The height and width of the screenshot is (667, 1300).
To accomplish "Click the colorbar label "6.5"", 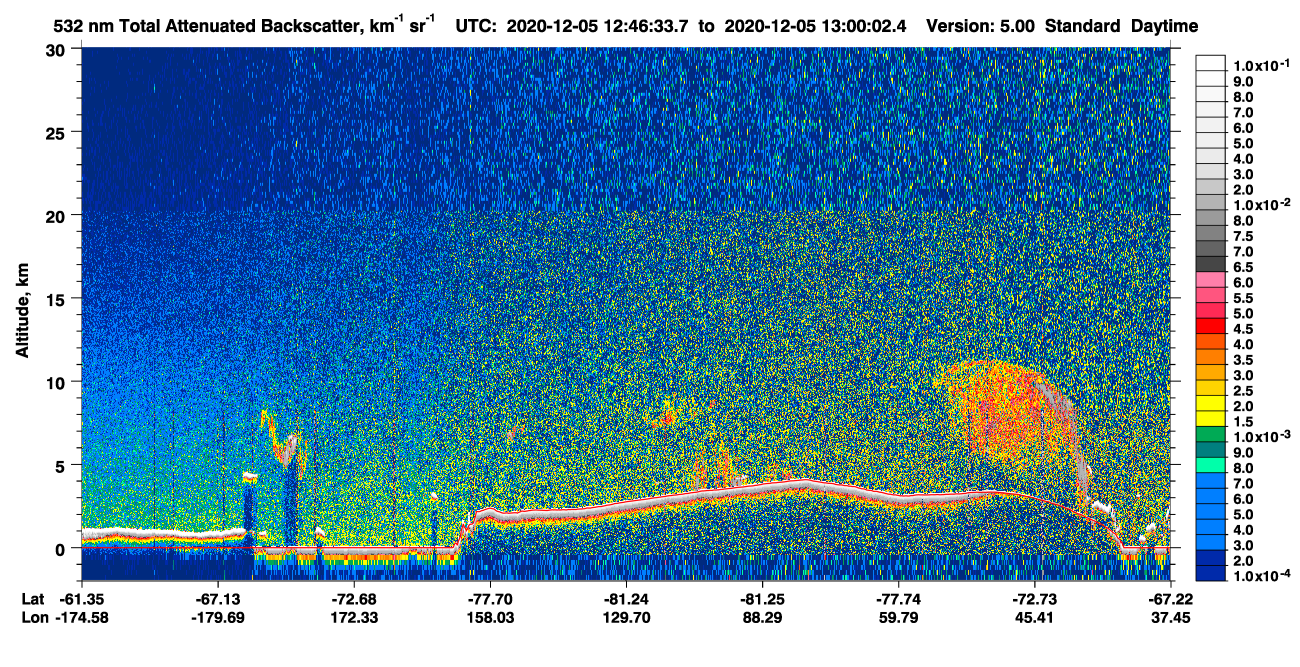I will [1243, 267].
